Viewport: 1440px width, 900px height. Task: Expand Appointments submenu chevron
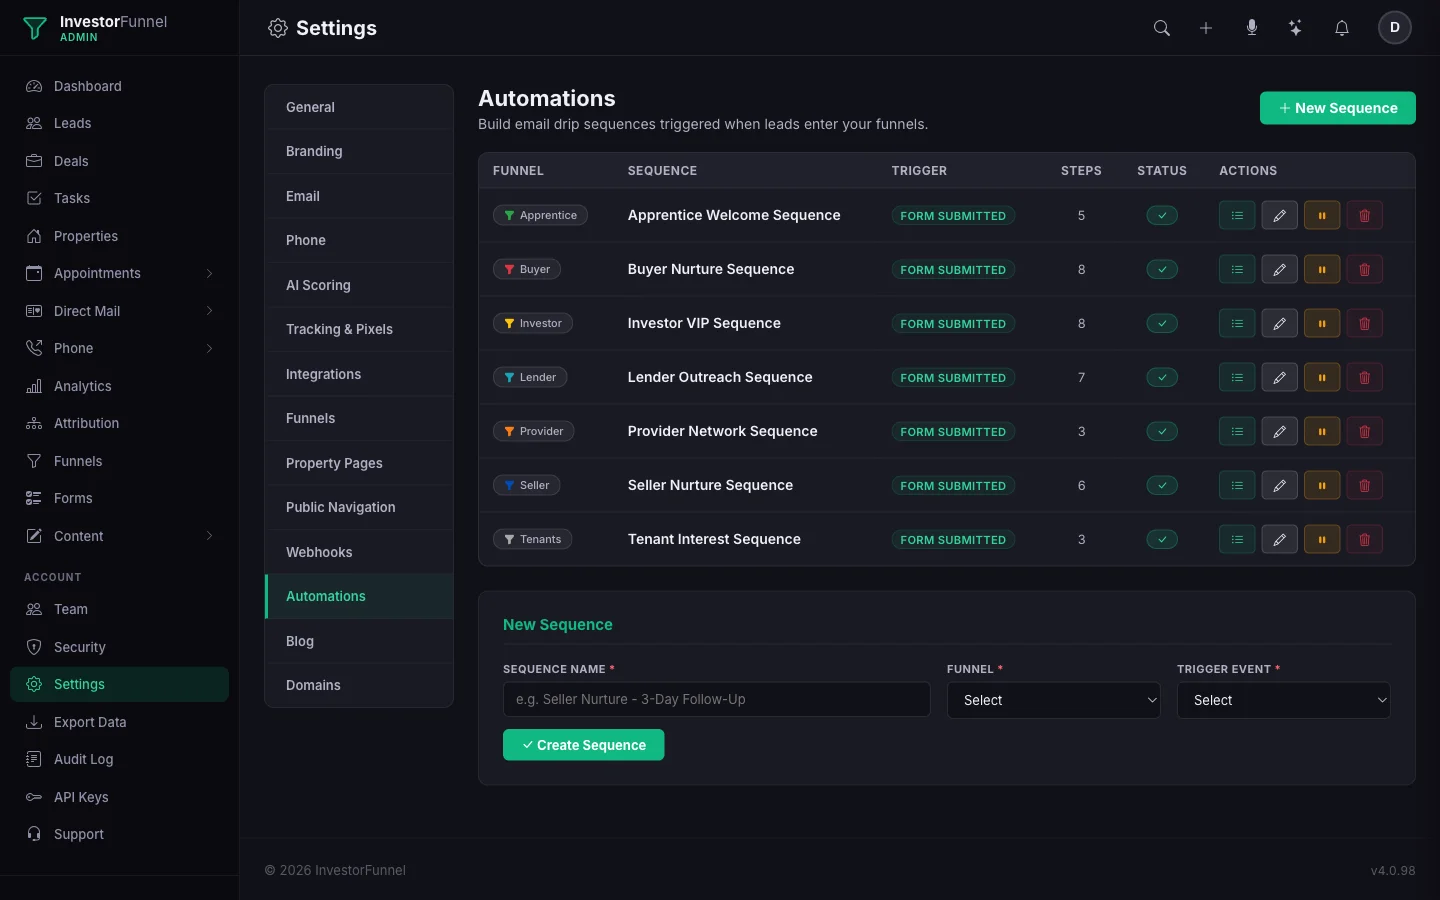point(209,273)
